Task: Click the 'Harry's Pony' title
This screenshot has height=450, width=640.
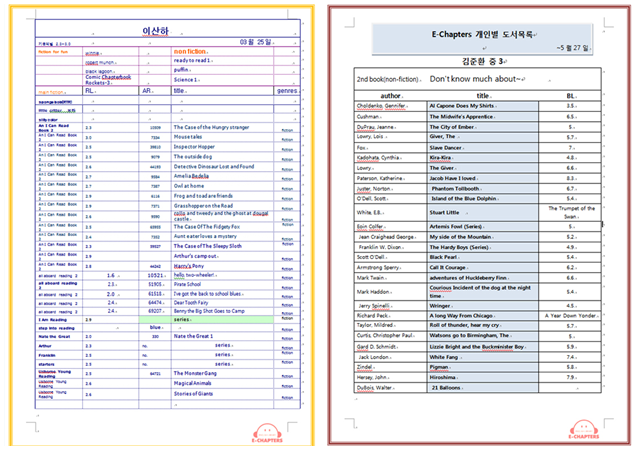Action: coord(189,266)
